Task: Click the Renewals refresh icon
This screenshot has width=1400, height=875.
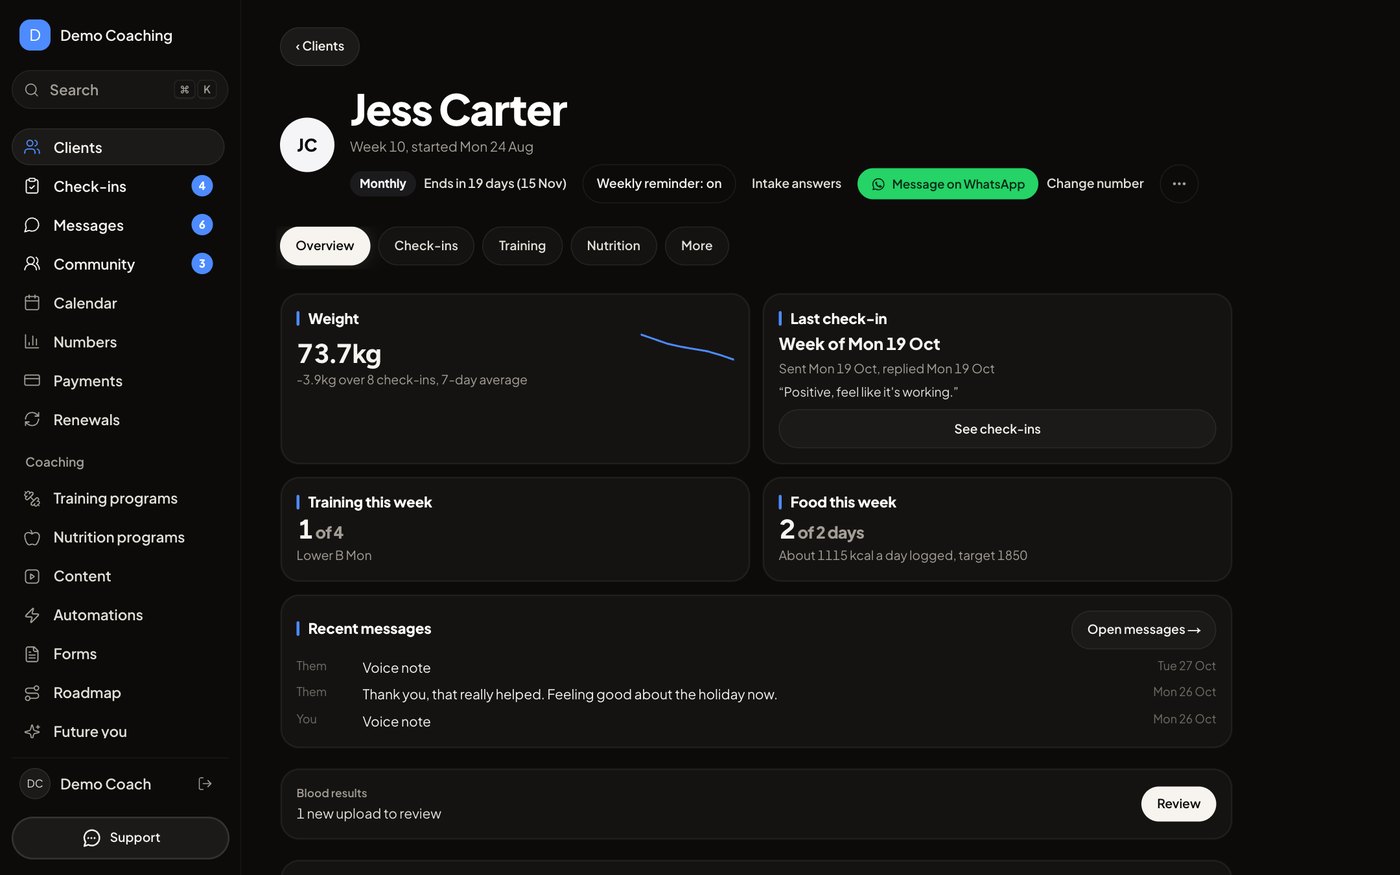Action: click(x=32, y=420)
